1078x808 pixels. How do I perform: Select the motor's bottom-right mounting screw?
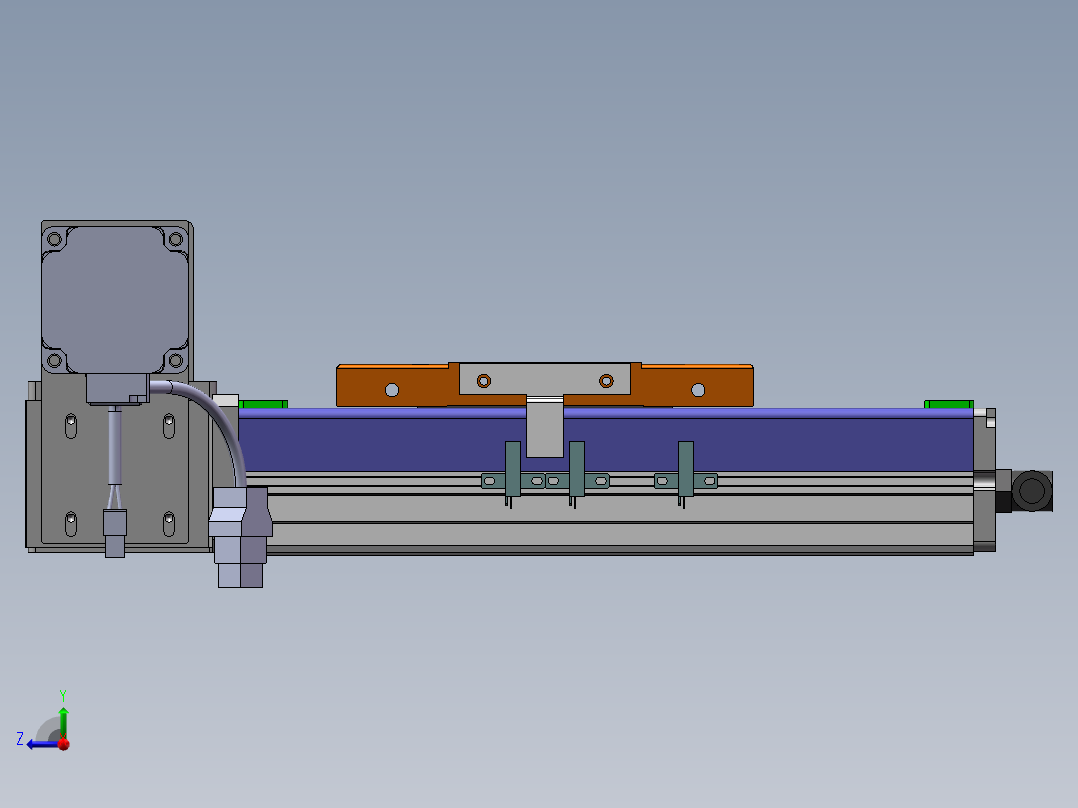click(175, 360)
